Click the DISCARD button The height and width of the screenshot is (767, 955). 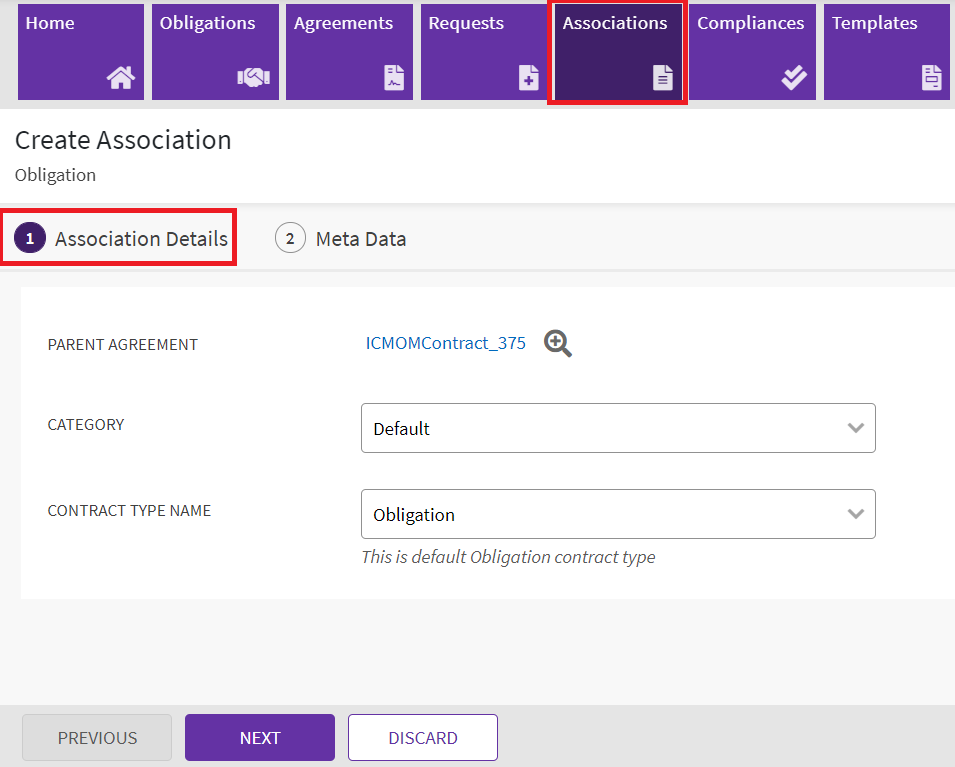tap(422, 738)
